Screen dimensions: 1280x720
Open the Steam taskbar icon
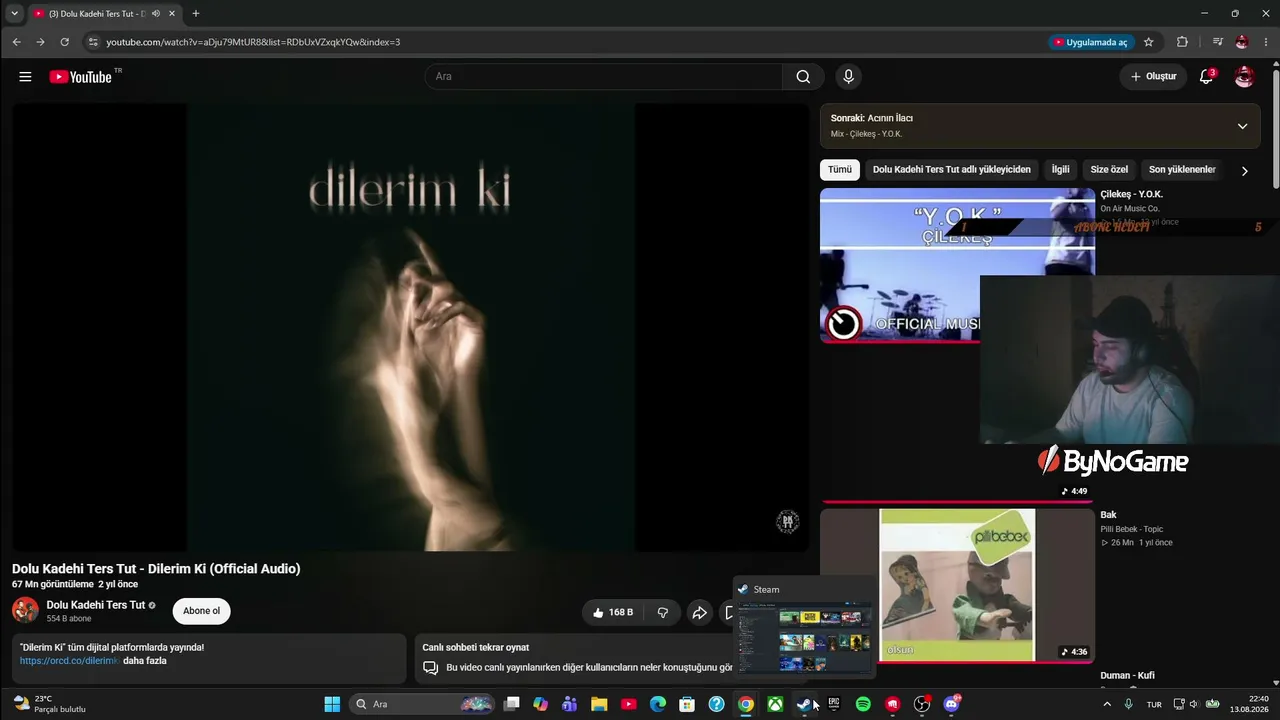(804, 704)
